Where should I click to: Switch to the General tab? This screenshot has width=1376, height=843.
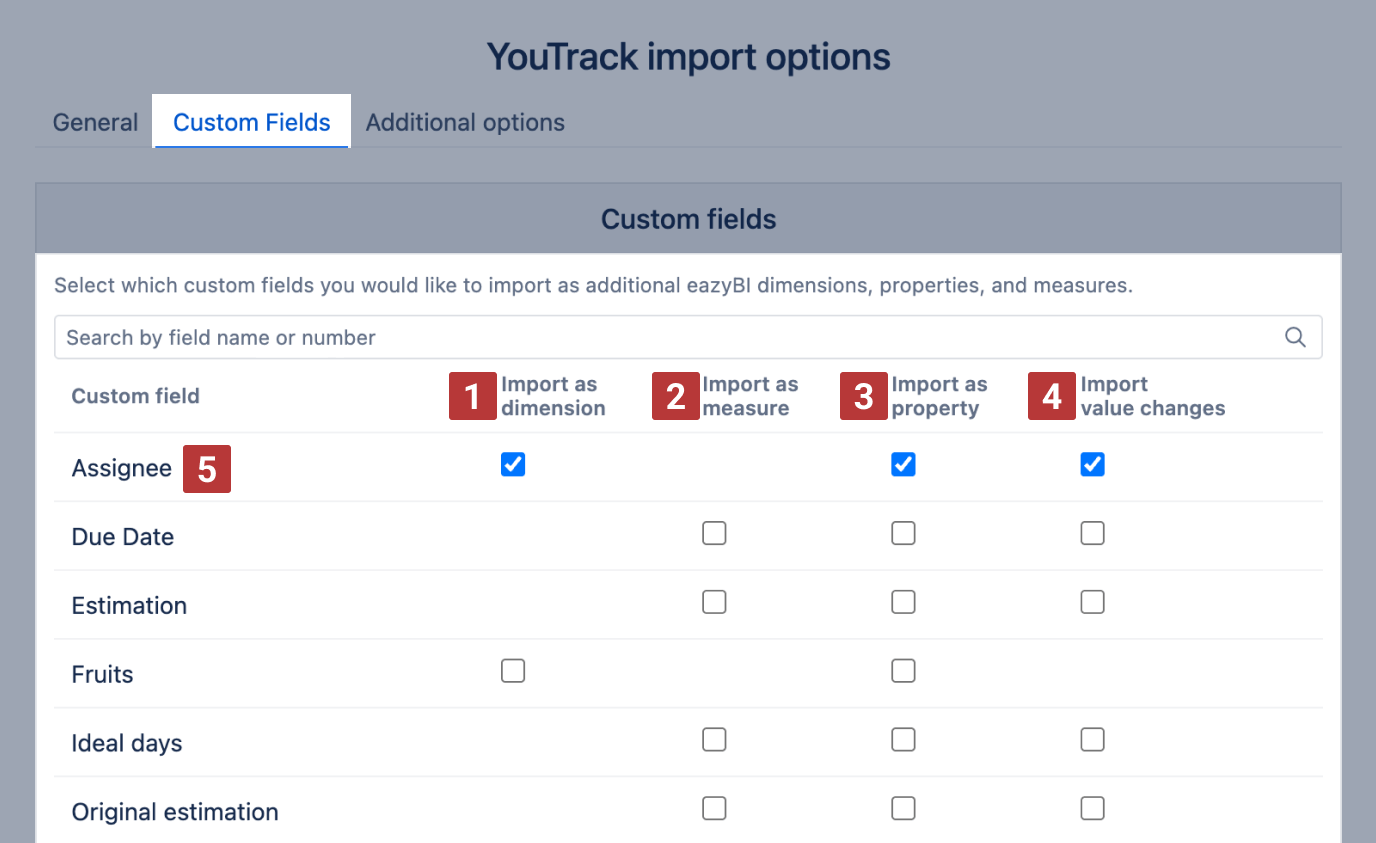click(95, 122)
